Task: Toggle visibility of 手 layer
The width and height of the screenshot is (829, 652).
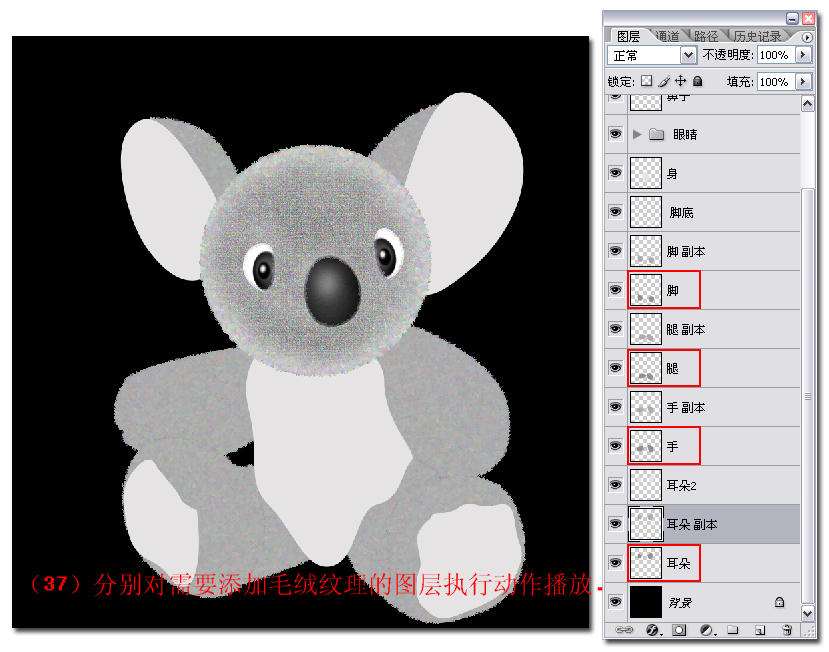Action: (615, 446)
